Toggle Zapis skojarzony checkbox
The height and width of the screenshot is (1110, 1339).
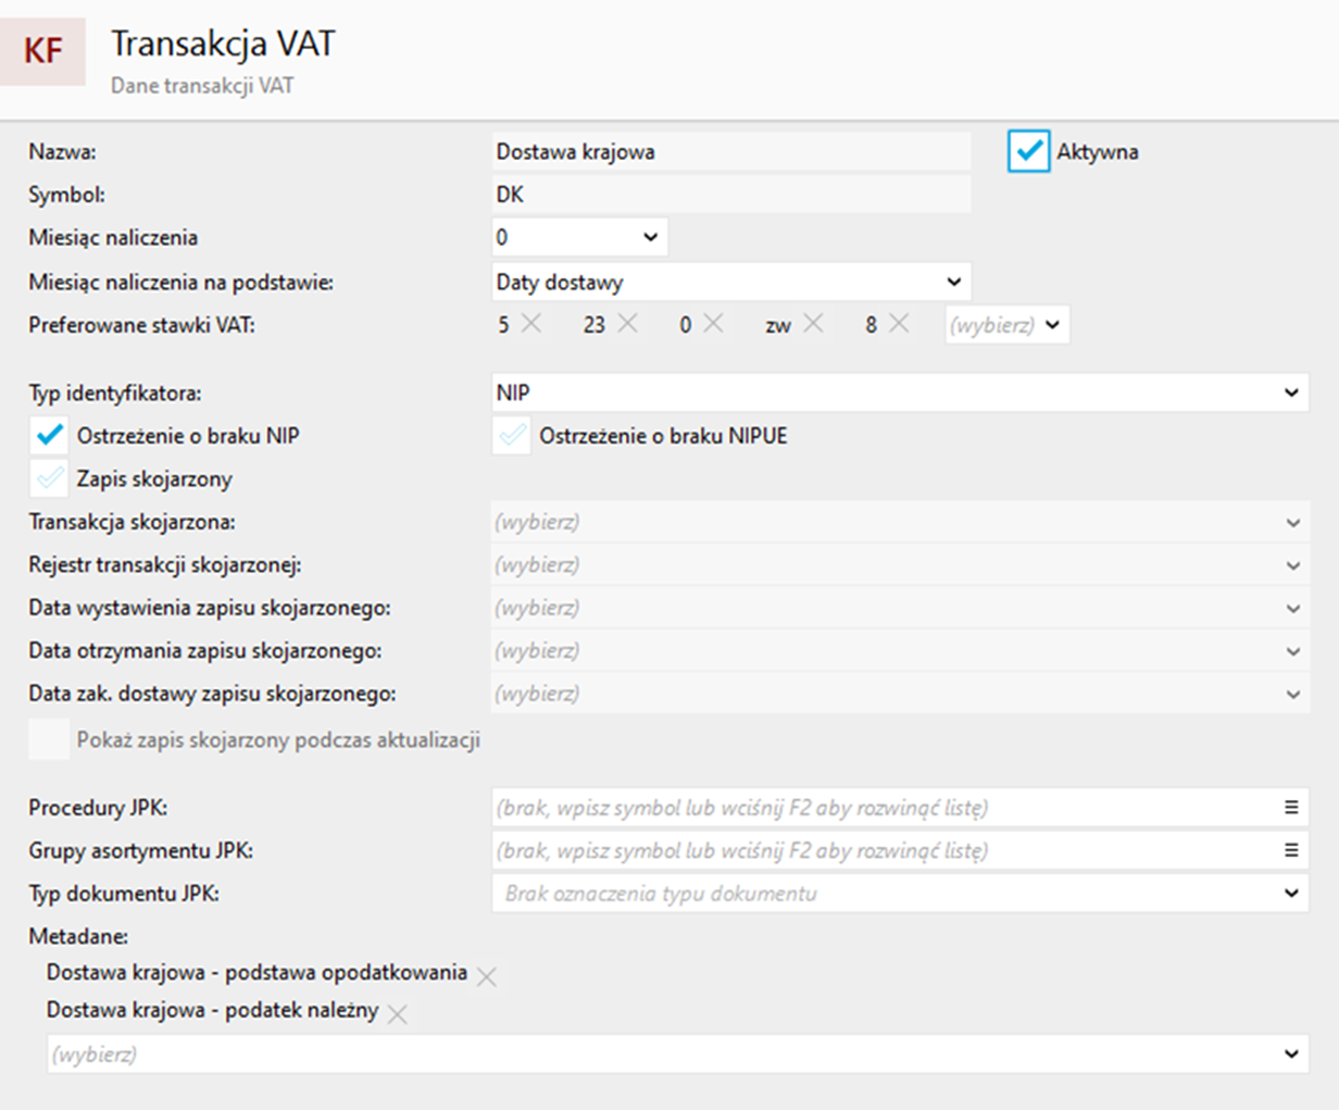tap(49, 479)
